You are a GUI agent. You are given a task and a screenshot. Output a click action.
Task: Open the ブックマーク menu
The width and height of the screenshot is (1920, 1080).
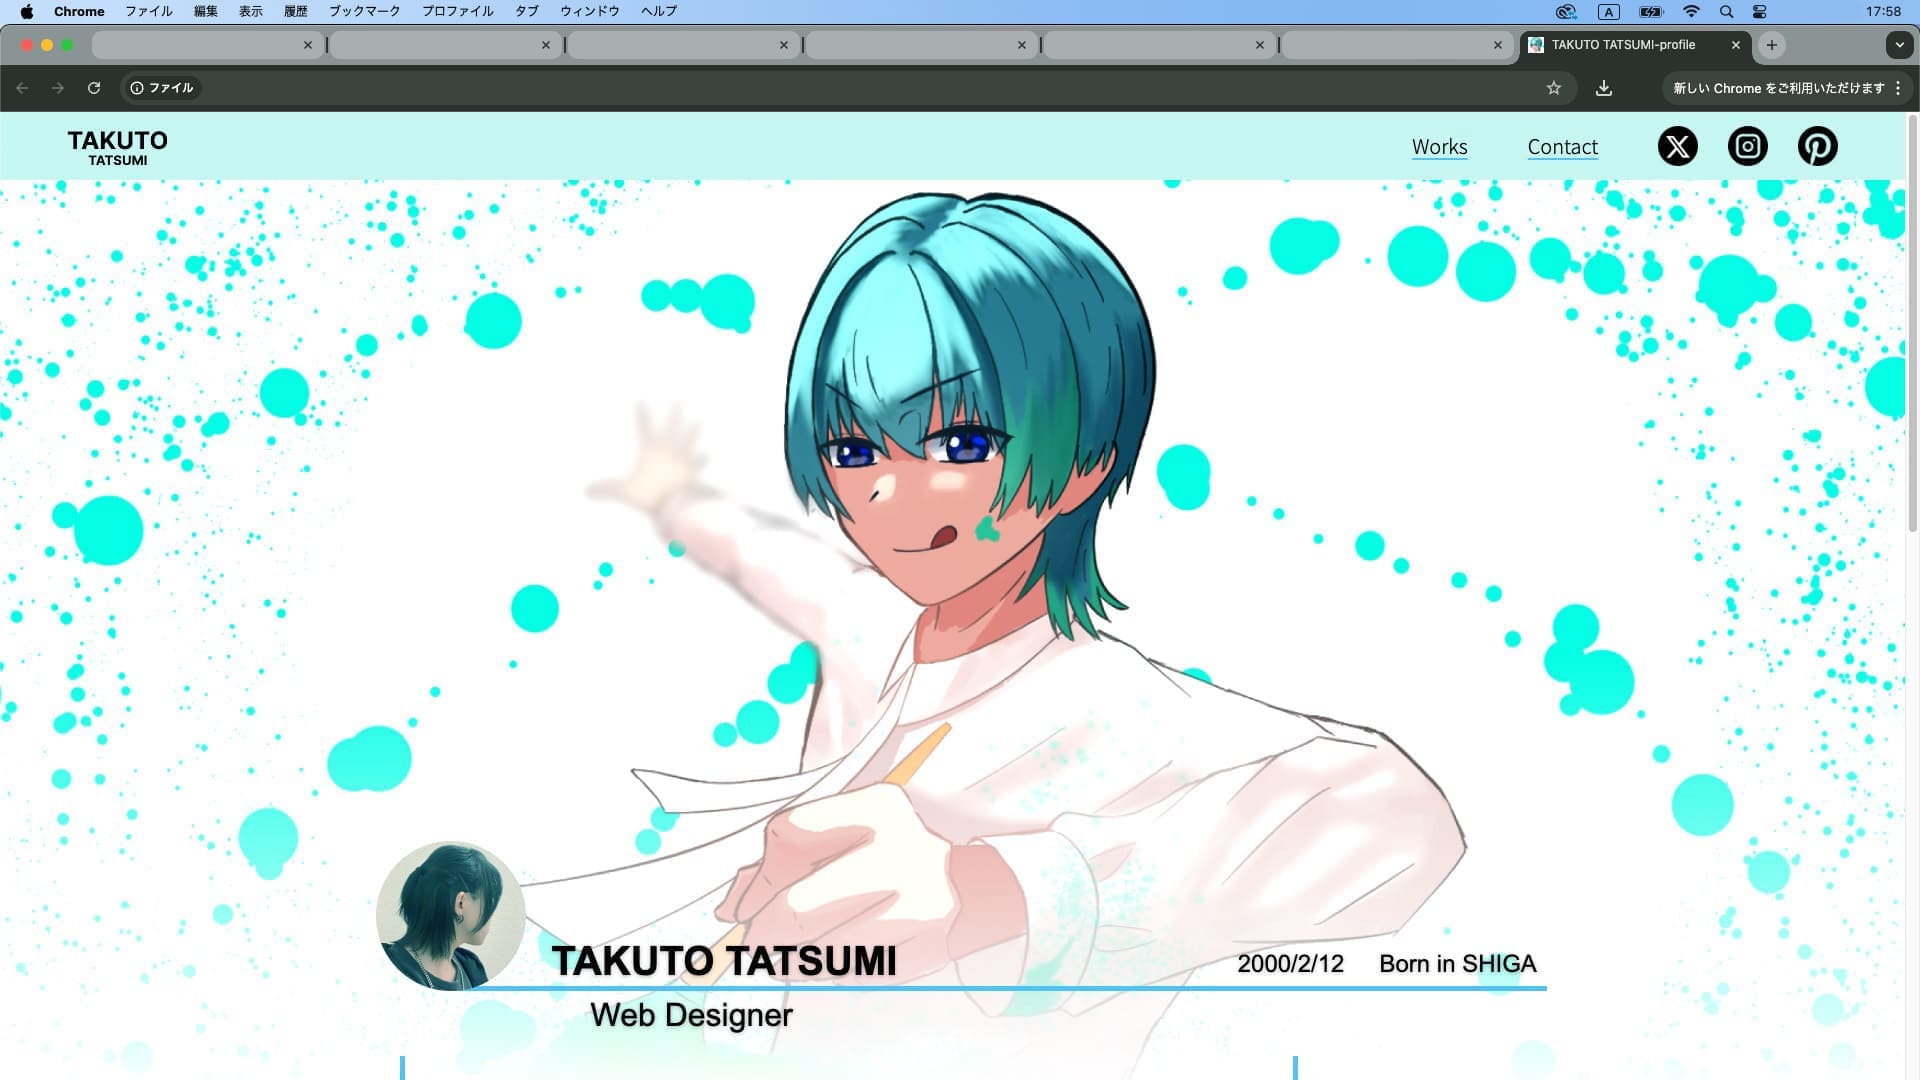click(x=364, y=11)
